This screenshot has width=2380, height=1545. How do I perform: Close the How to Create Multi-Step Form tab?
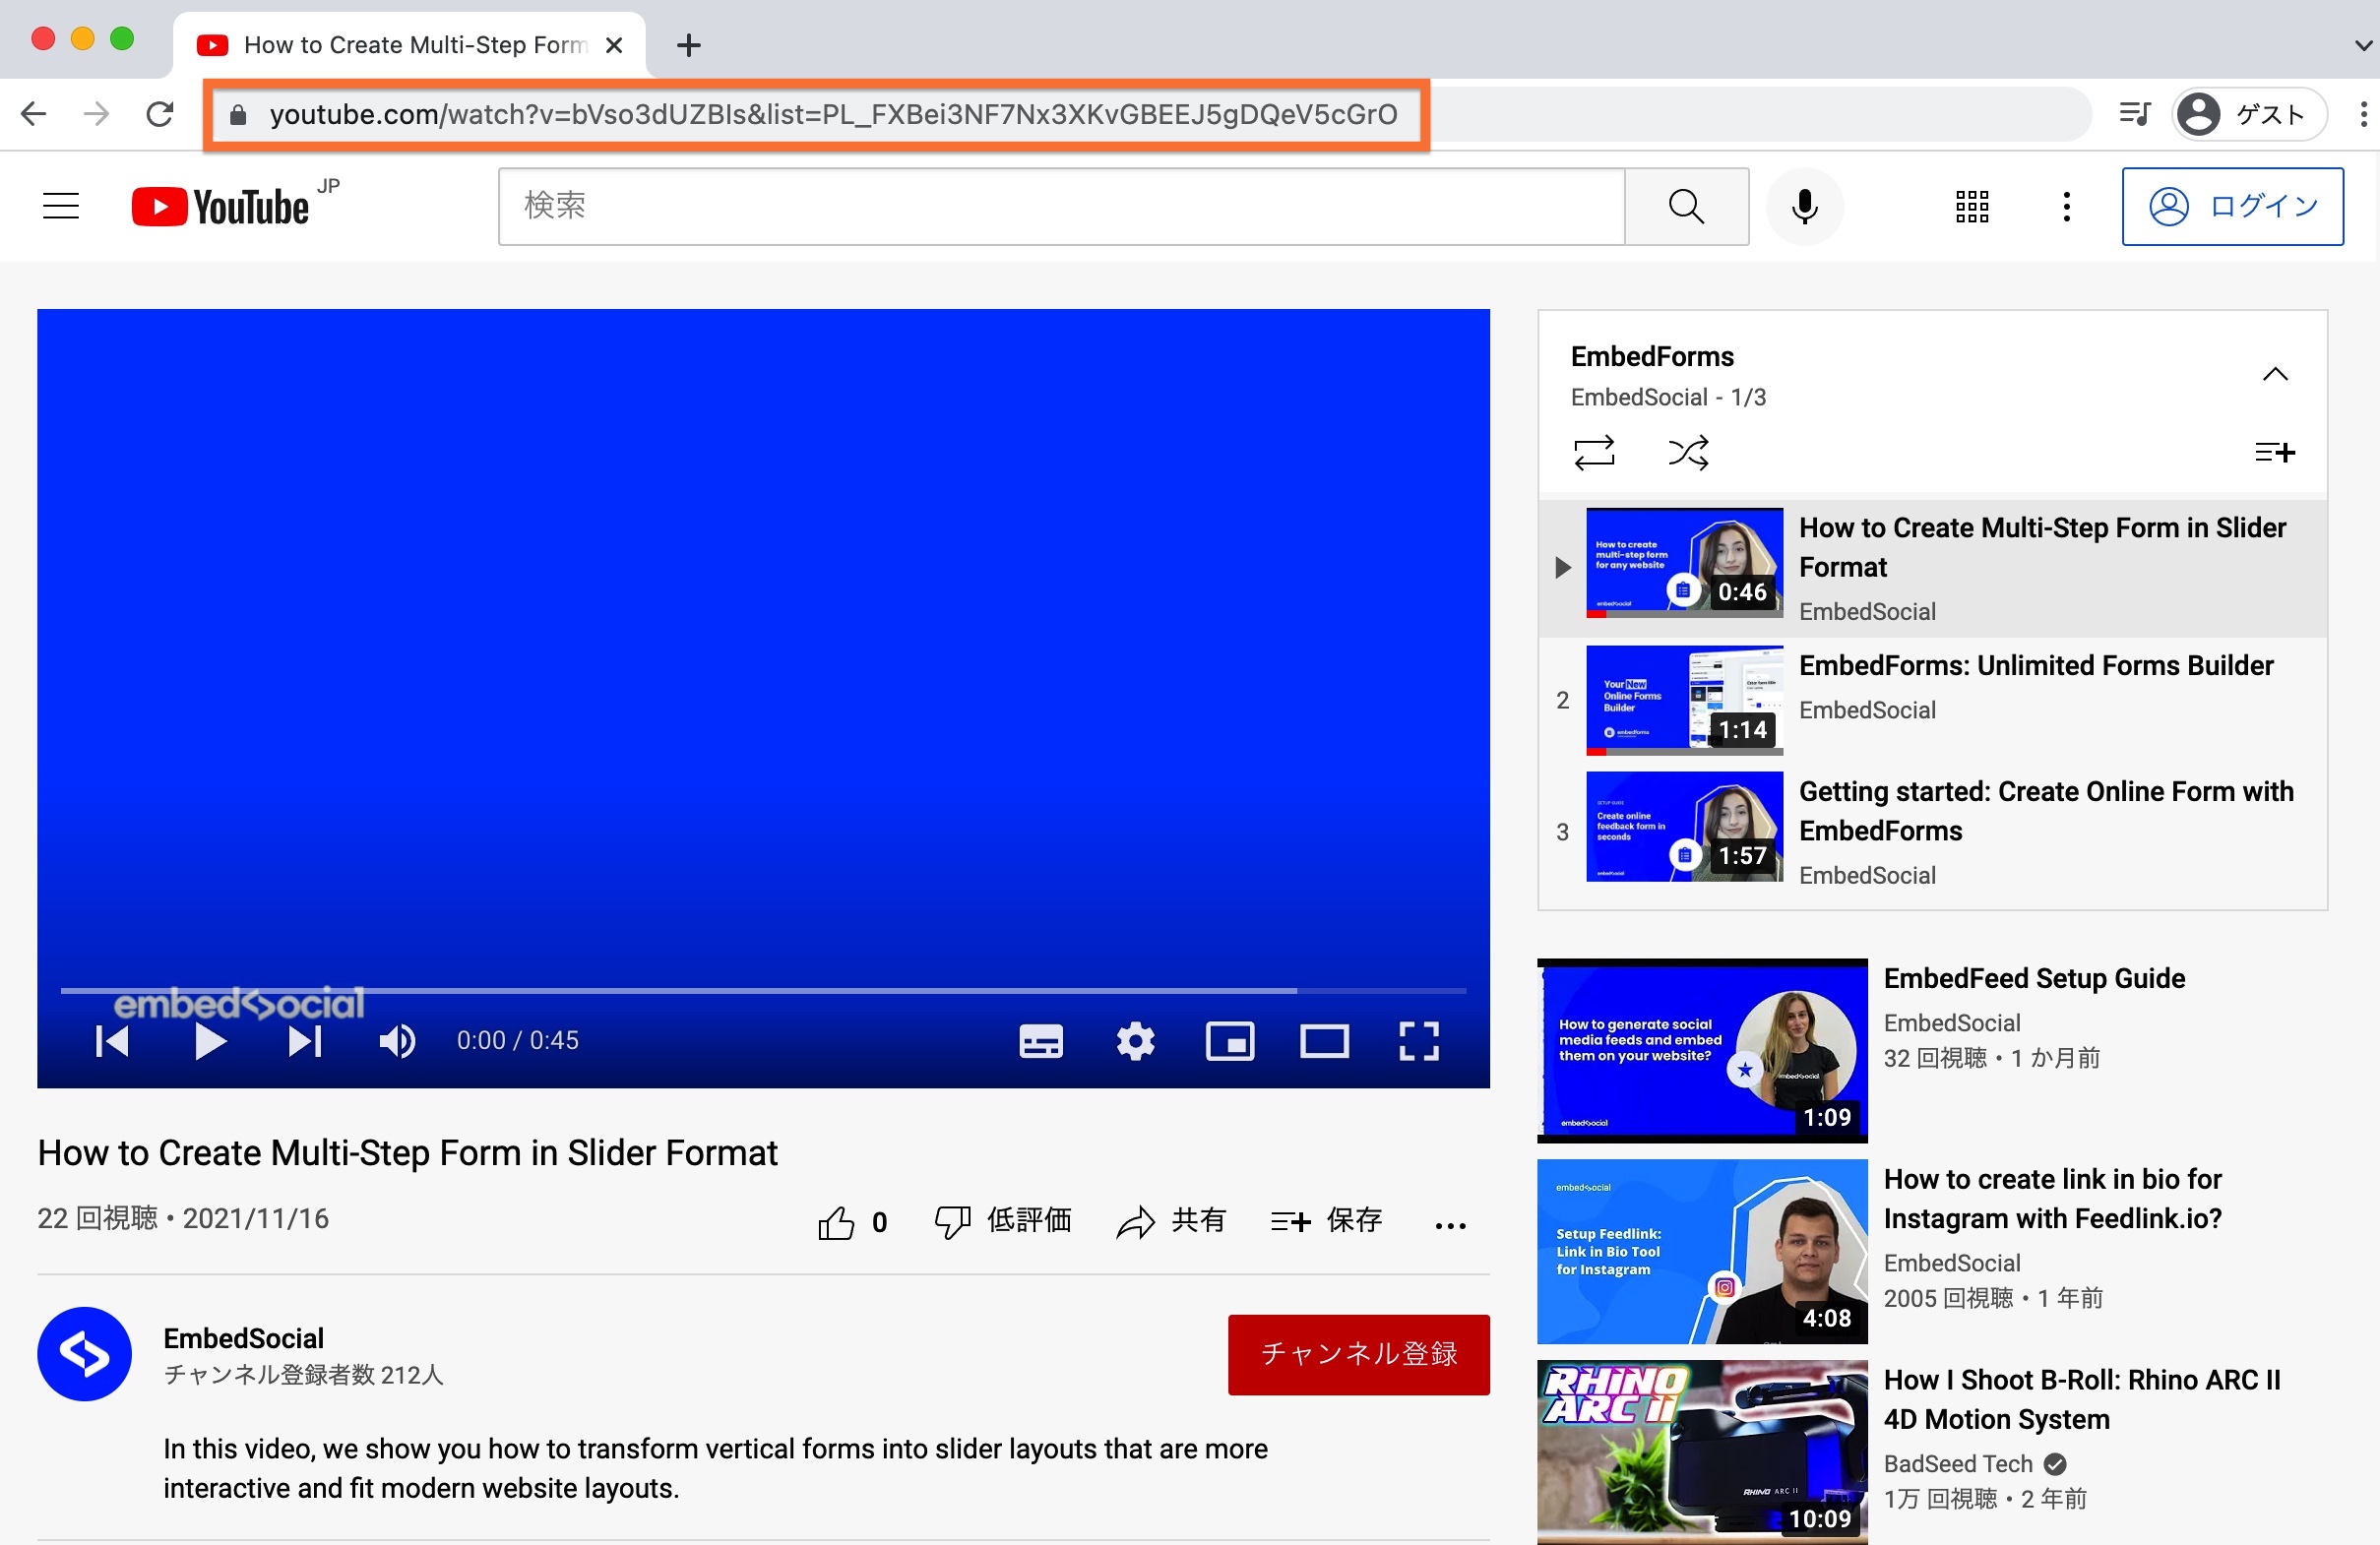(614, 45)
